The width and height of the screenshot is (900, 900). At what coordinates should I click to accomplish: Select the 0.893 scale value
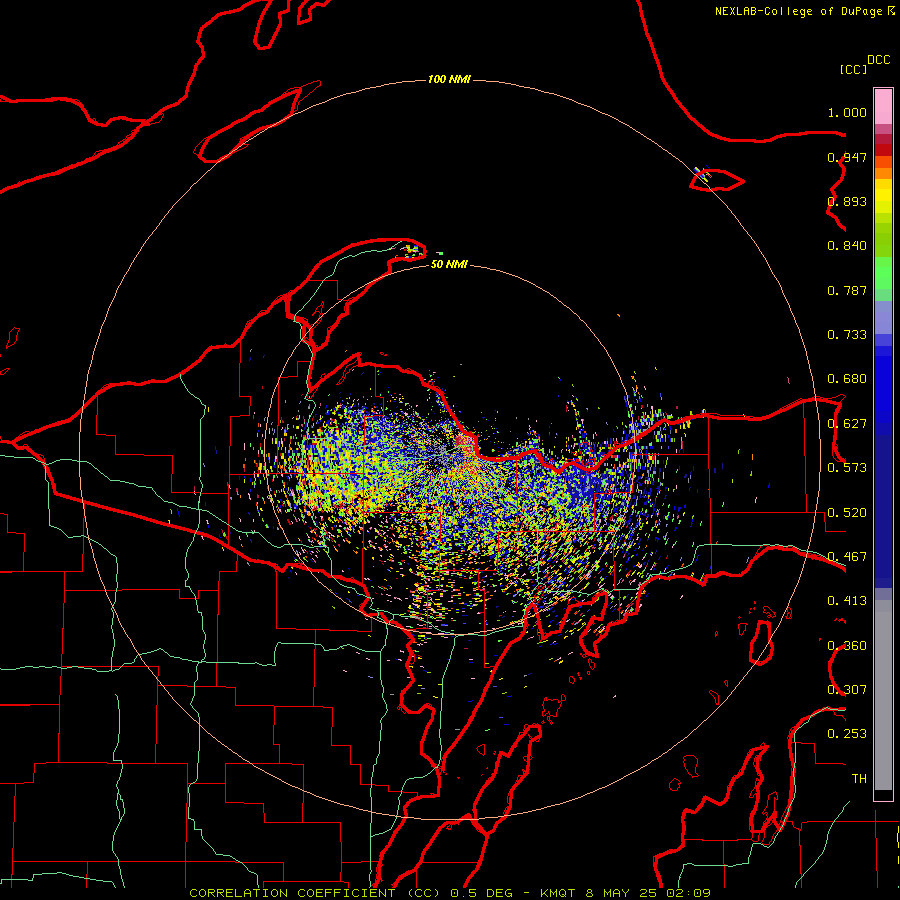click(847, 201)
